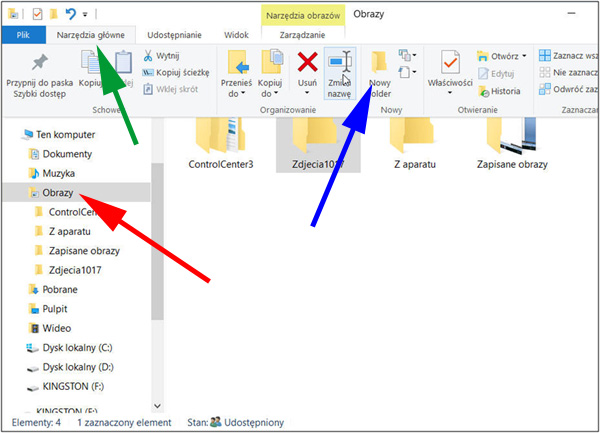Image resolution: width=600 pixels, height=433 pixels.
Task: Open Quick Access Toolbar customize dropdown
Action: click(x=85, y=15)
